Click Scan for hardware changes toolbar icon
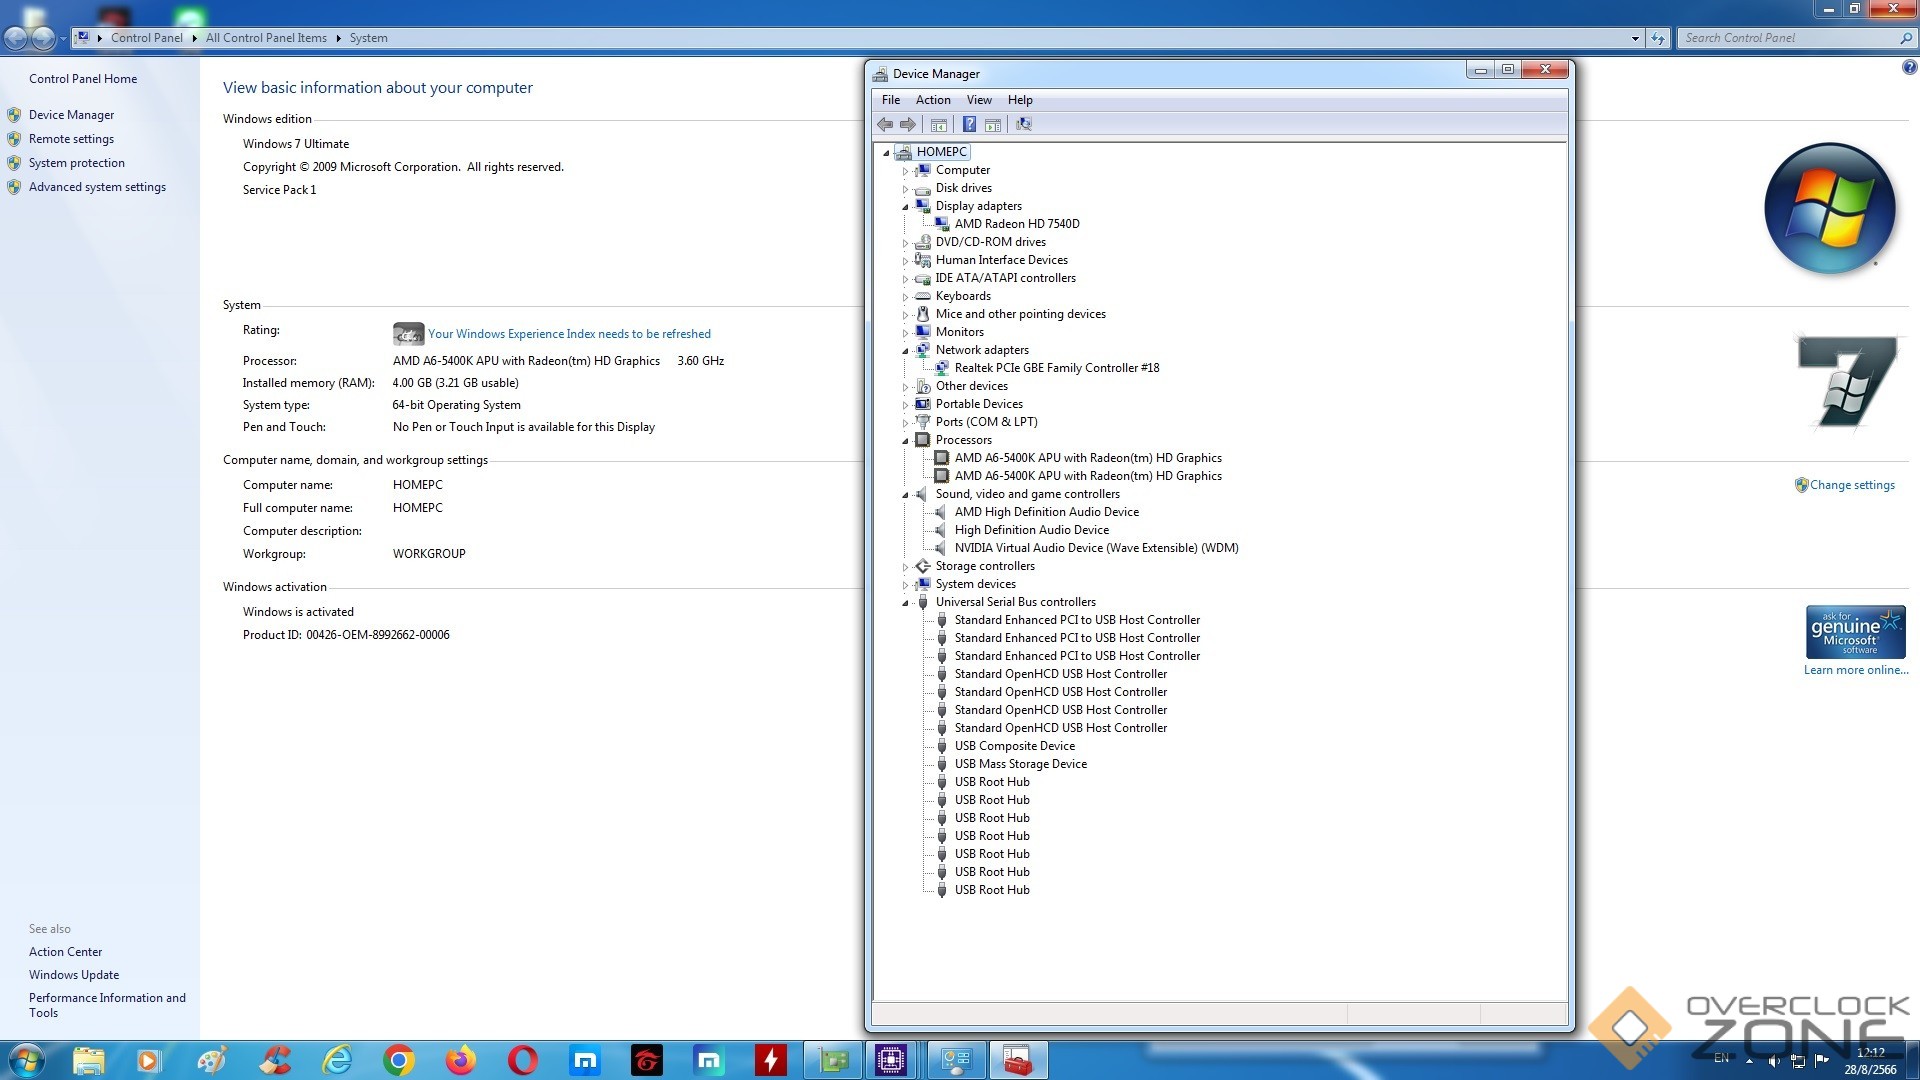Image resolution: width=1920 pixels, height=1080 pixels. (1023, 124)
